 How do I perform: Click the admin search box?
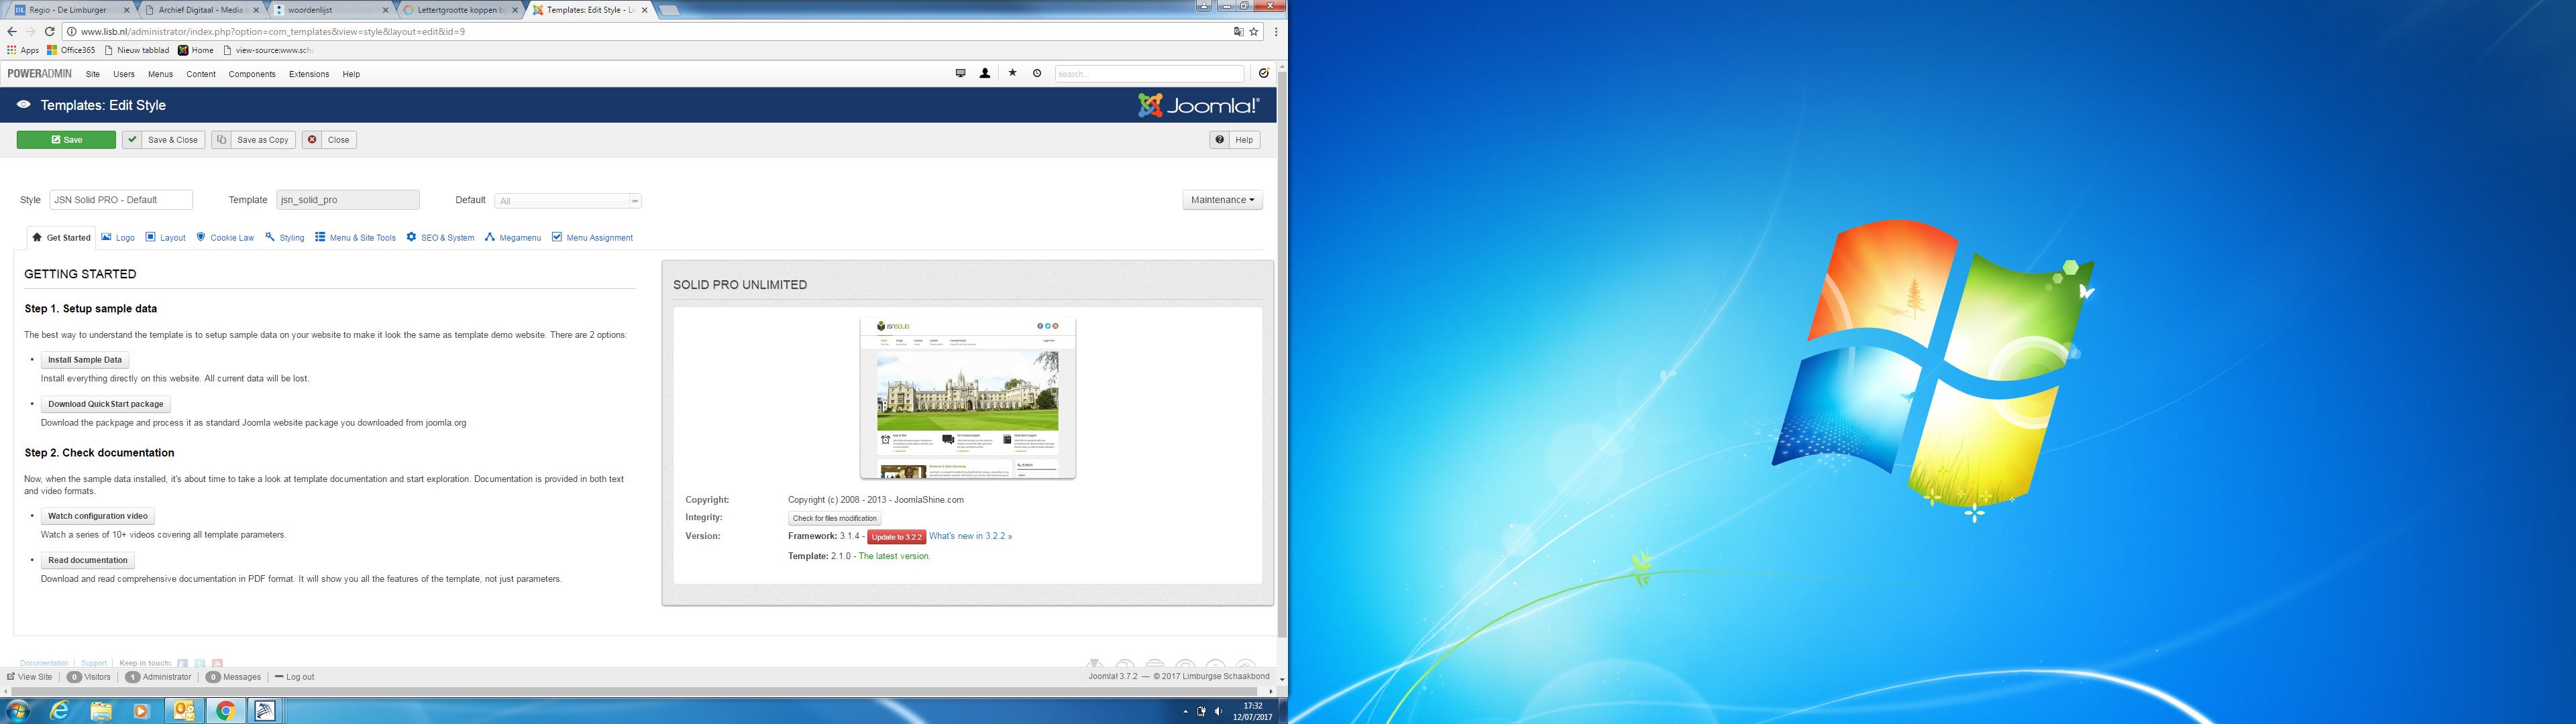(1149, 74)
